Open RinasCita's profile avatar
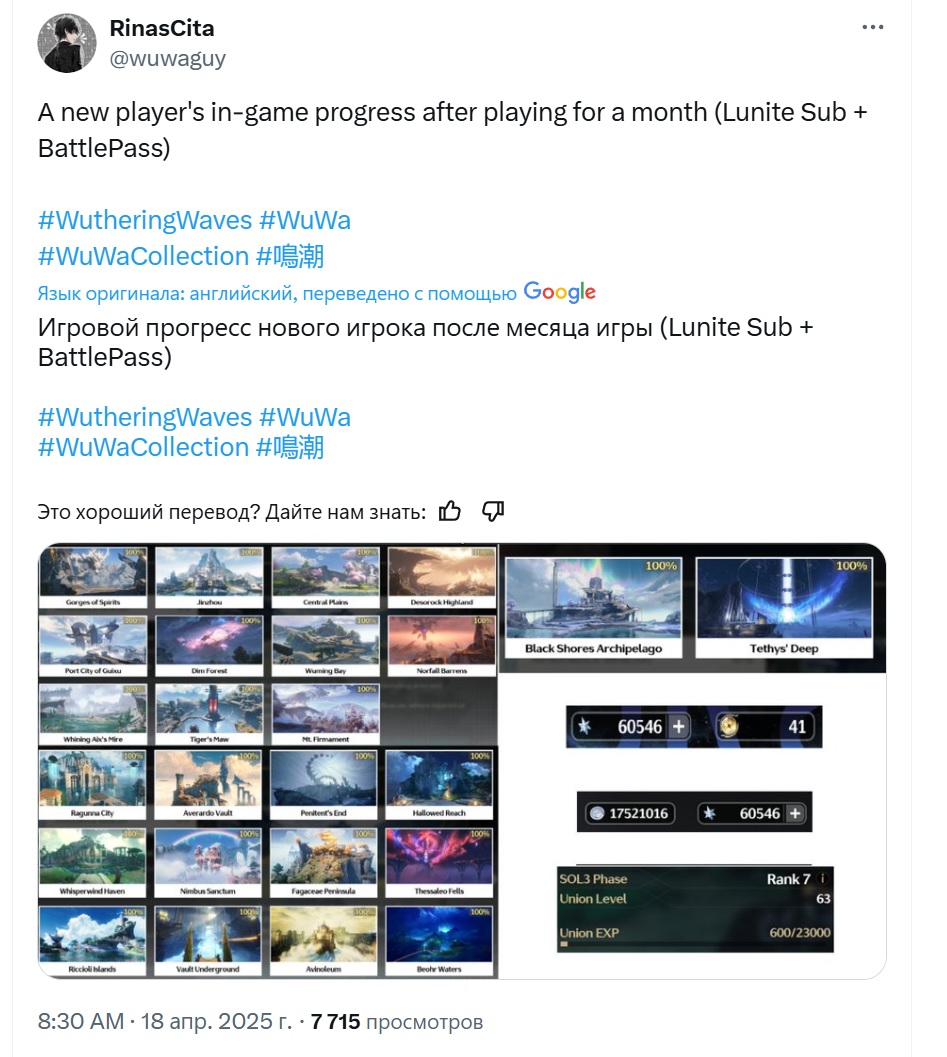The image size is (947, 1057). [67, 43]
